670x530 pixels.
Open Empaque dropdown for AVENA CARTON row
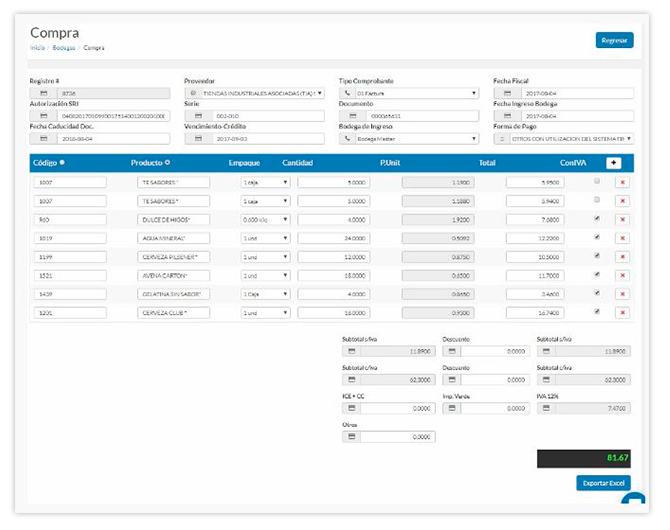pyautogui.click(x=265, y=275)
